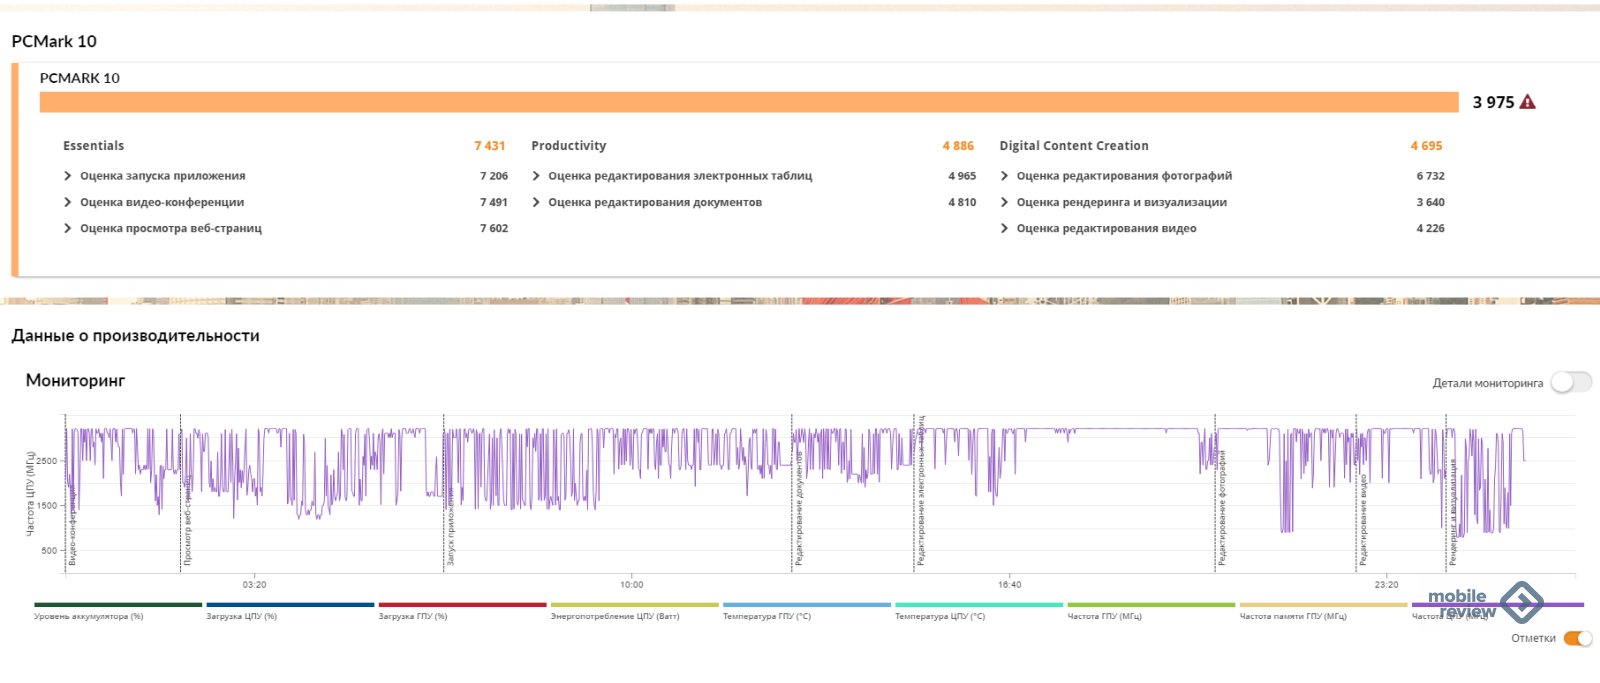Viewport: 1600px width, 683px height.
Task: Click the Редактирование фотографий chart marker
Action: [1222, 508]
